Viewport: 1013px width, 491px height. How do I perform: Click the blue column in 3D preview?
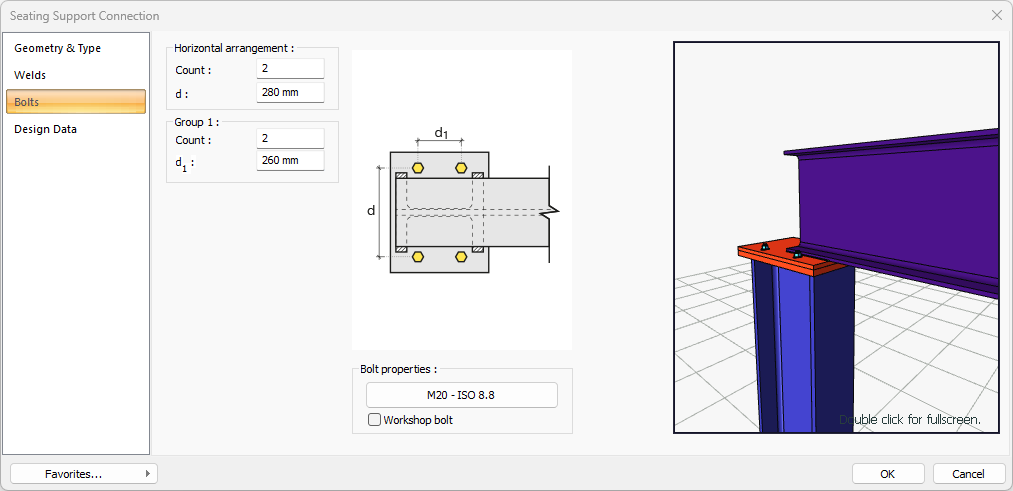(x=800, y=350)
